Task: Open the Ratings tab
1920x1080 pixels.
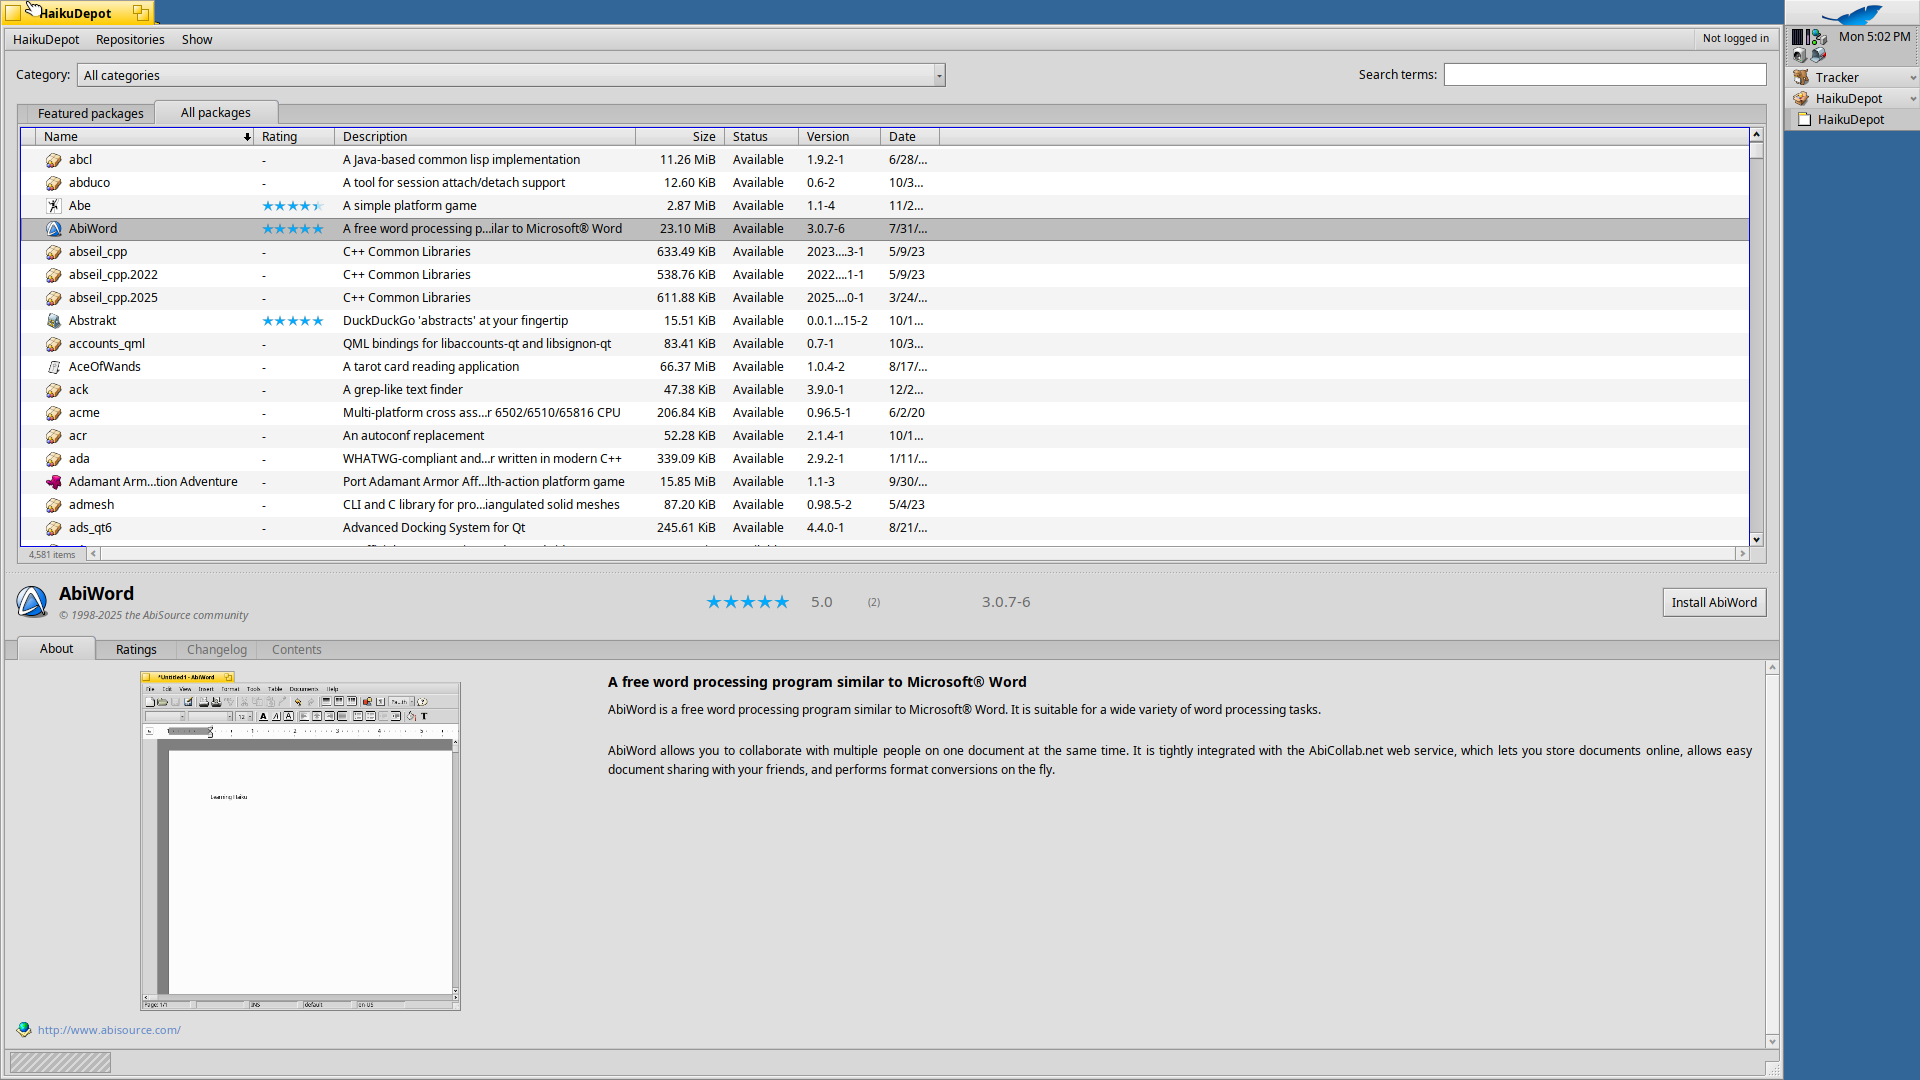Action: [x=136, y=650]
